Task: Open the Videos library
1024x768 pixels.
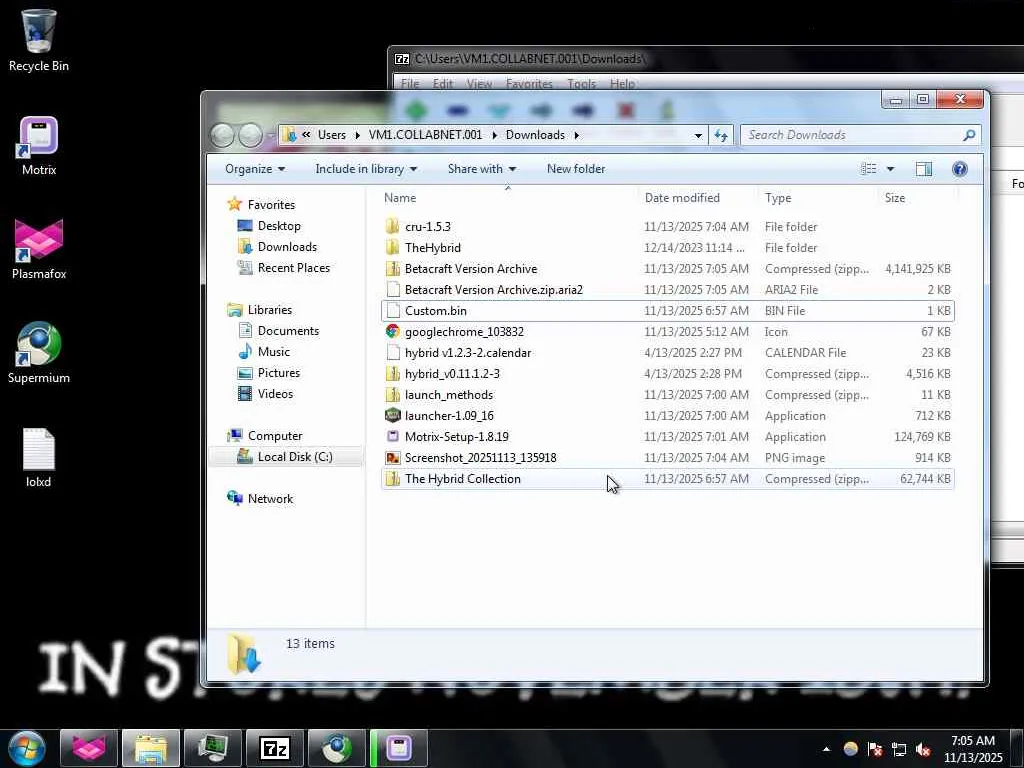Action: [275, 394]
